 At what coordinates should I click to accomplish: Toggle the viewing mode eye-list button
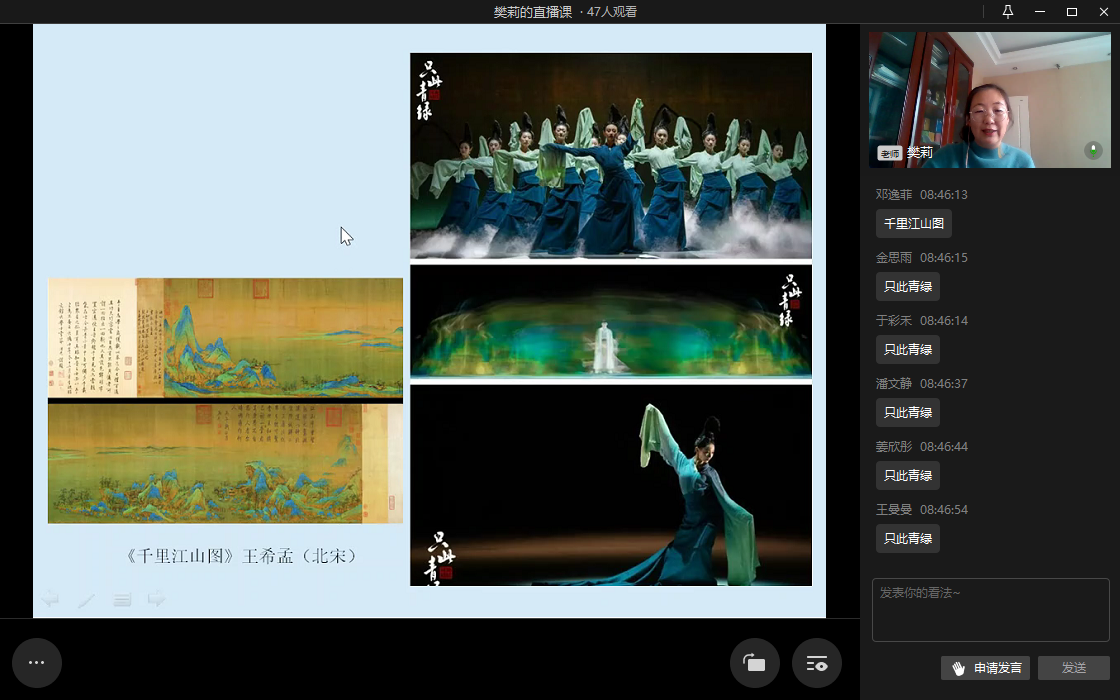point(816,663)
